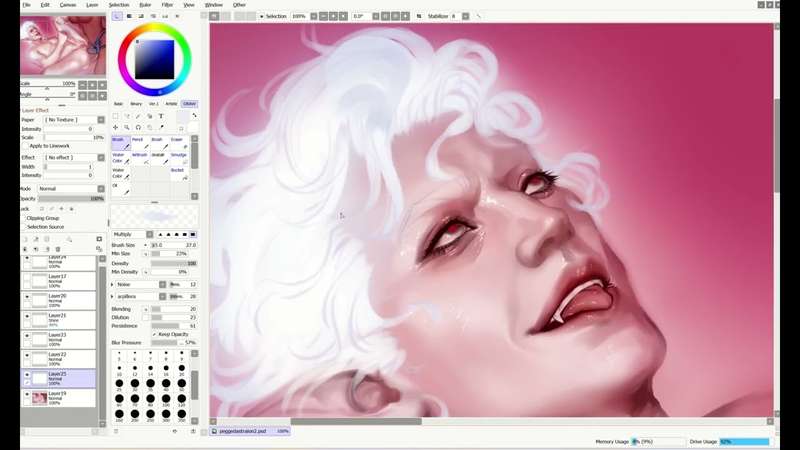Select the rectangular selection tool
This screenshot has width=800, height=450.
coord(115,116)
